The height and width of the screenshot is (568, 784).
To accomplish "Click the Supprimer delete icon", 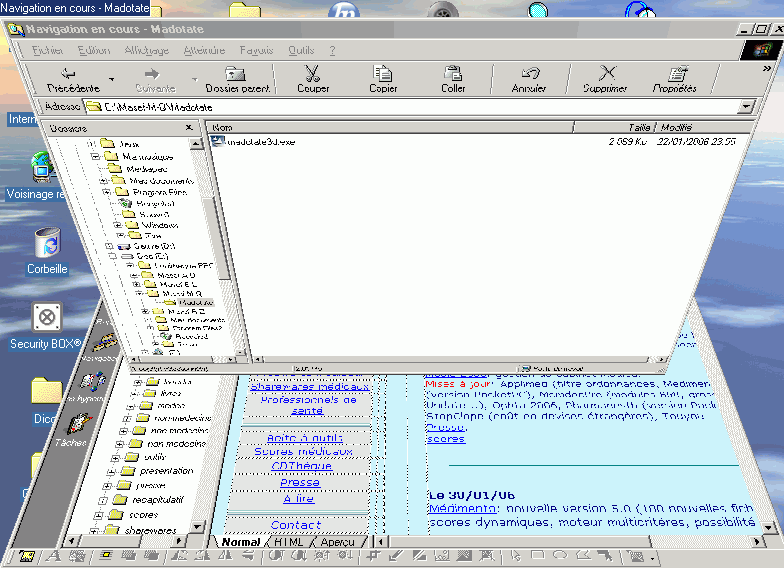I will (x=607, y=73).
